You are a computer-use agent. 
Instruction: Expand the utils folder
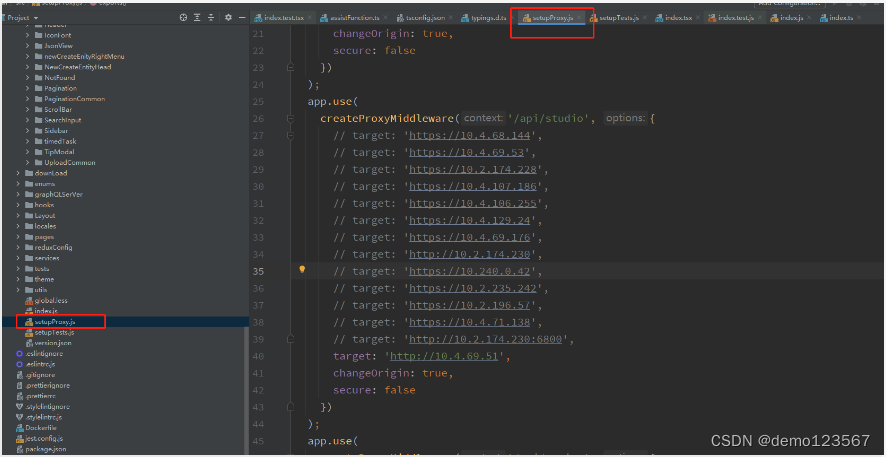18,290
